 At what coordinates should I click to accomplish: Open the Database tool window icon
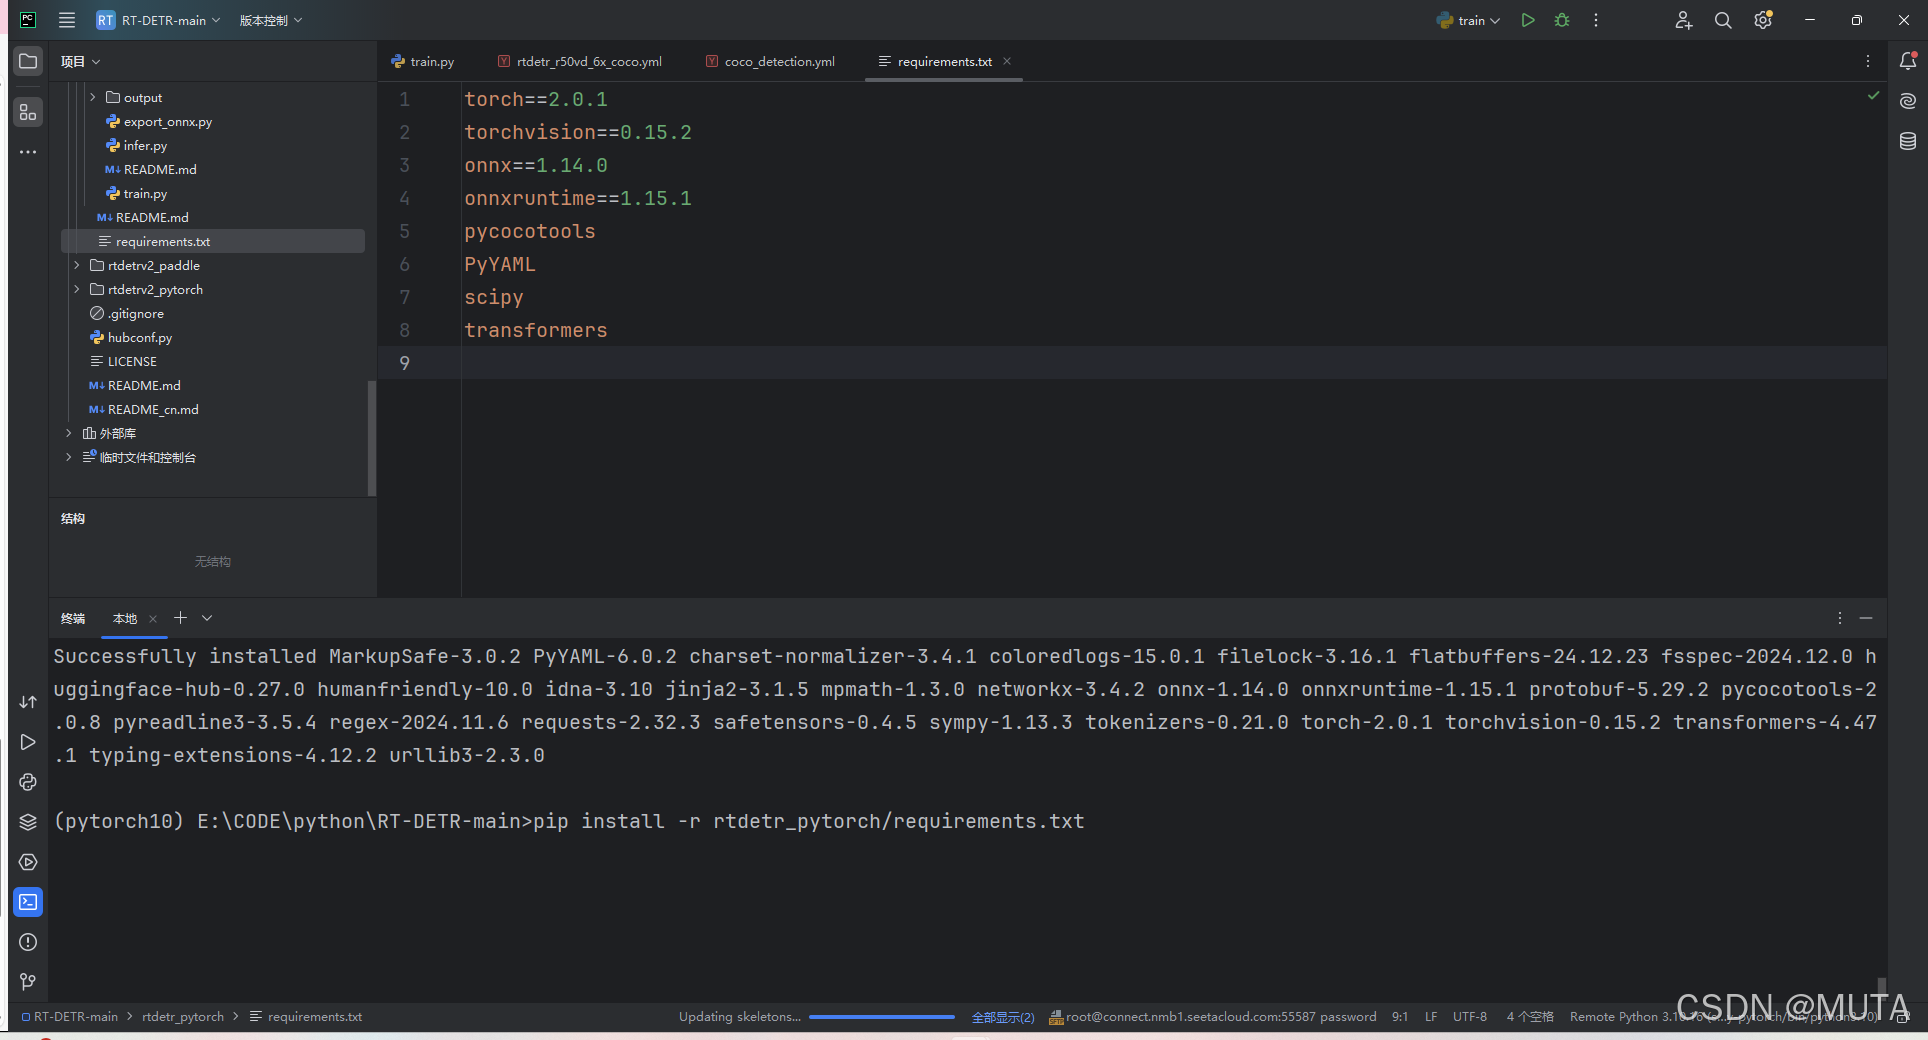[x=1907, y=141]
